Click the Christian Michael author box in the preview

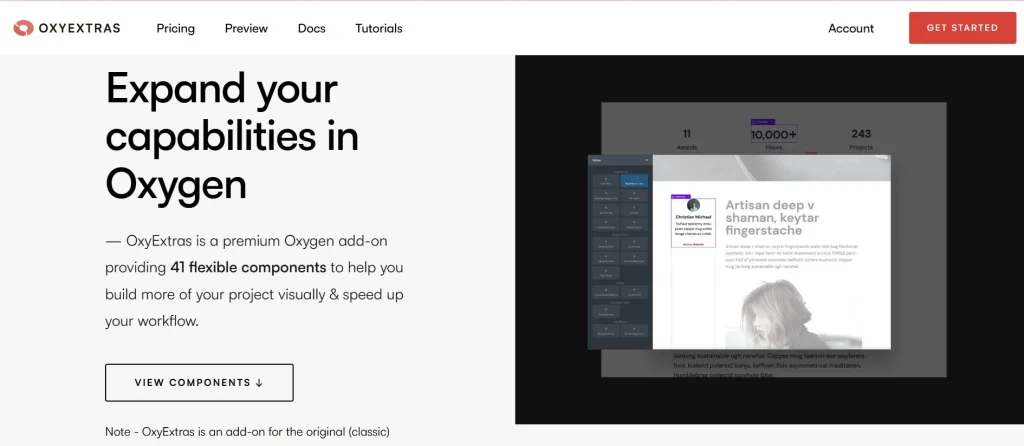pyautogui.click(x=694, y=222)
